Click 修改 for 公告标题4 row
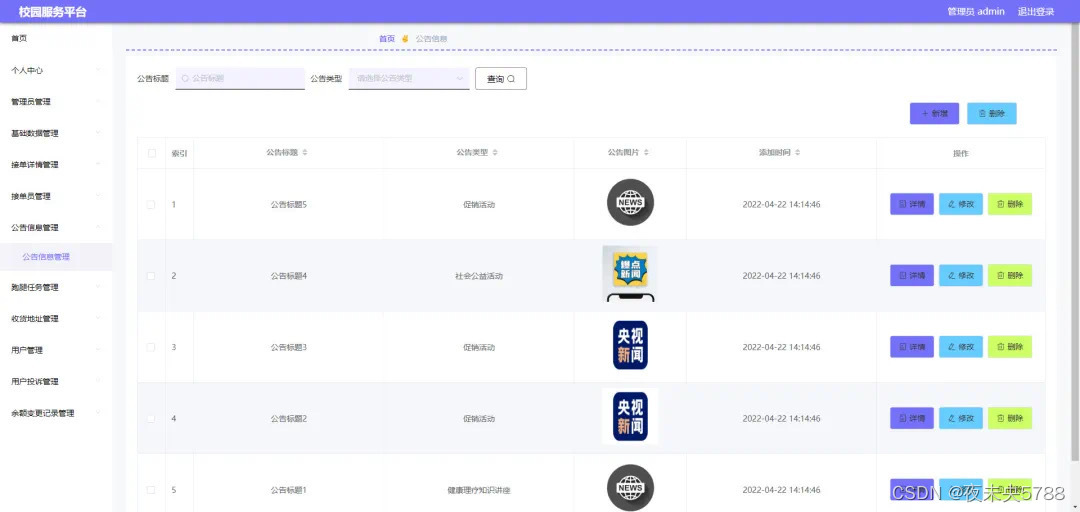The width and height of the screenshot is (1080, 512). pos(960,276)
